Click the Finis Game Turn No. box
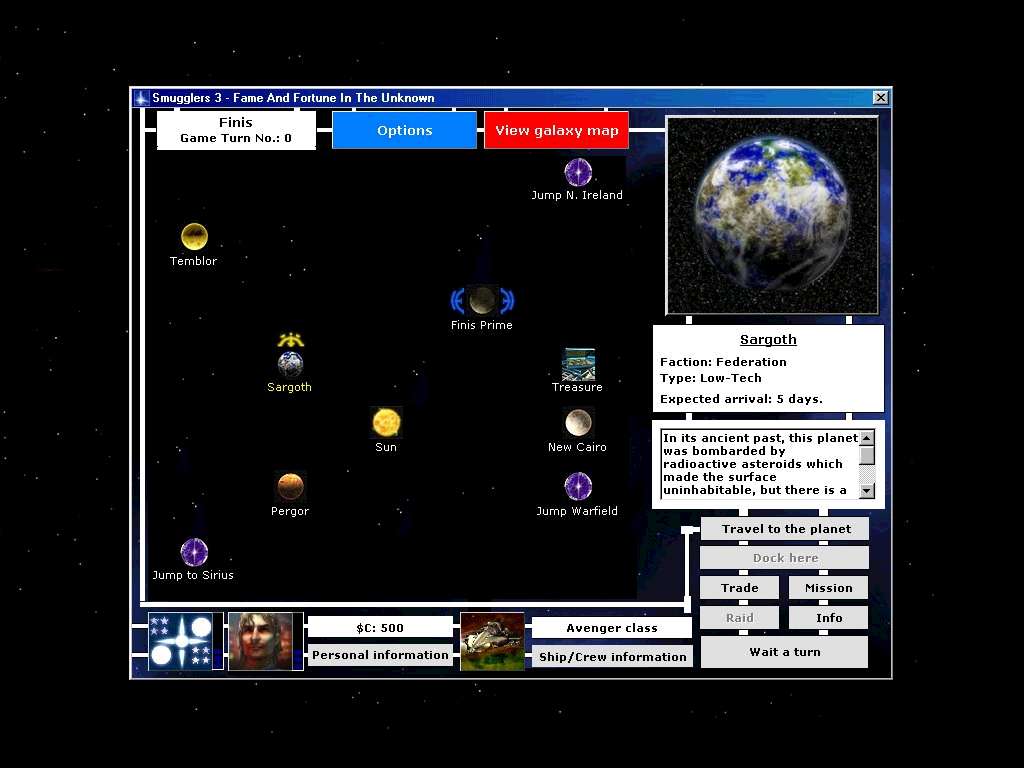This screenshot has width=1024, height=768. click(x=236, y=130)
